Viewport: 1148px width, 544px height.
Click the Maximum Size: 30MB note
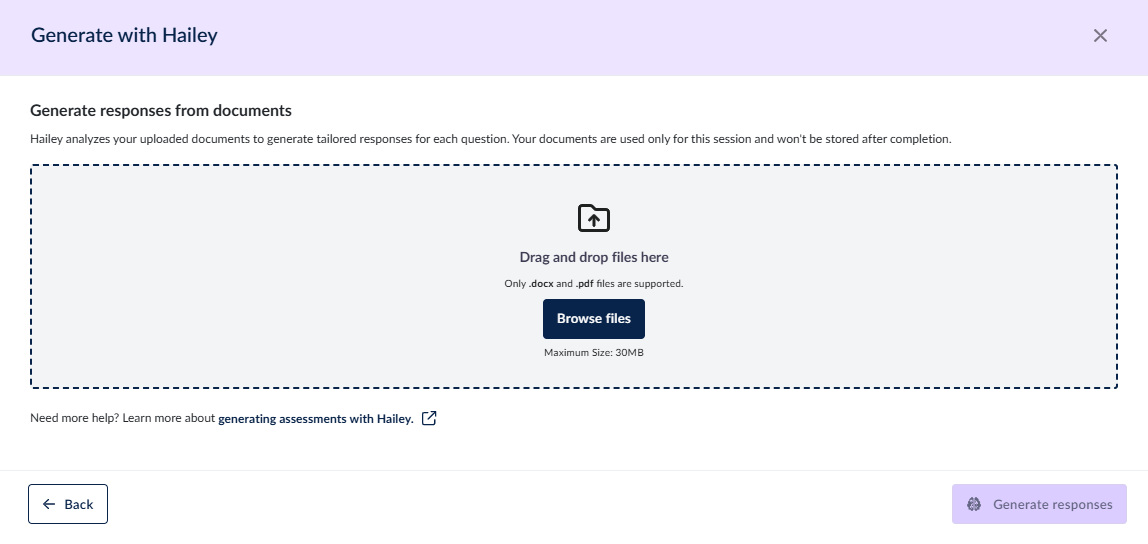(x=594, y=353)
